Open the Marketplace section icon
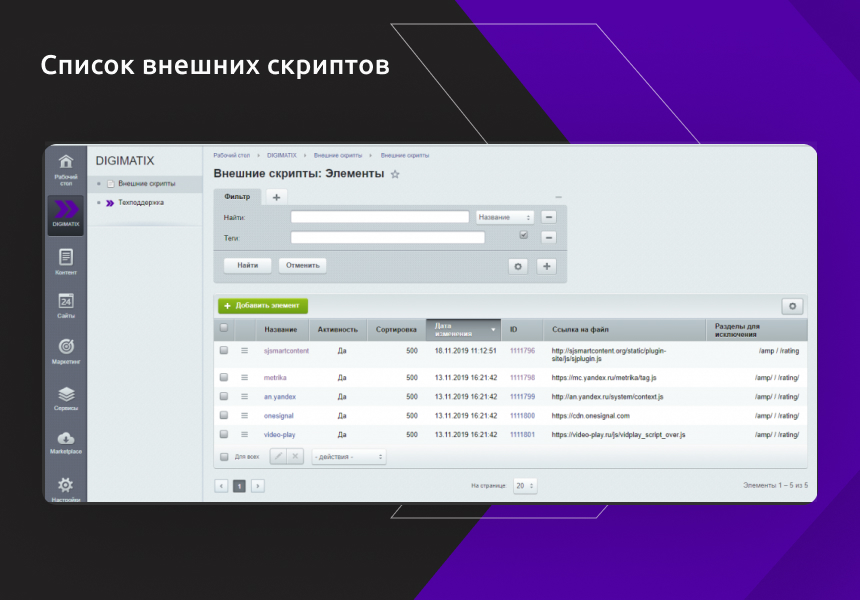860x600 pixels. pyautogui.click(x=65, y=438)
